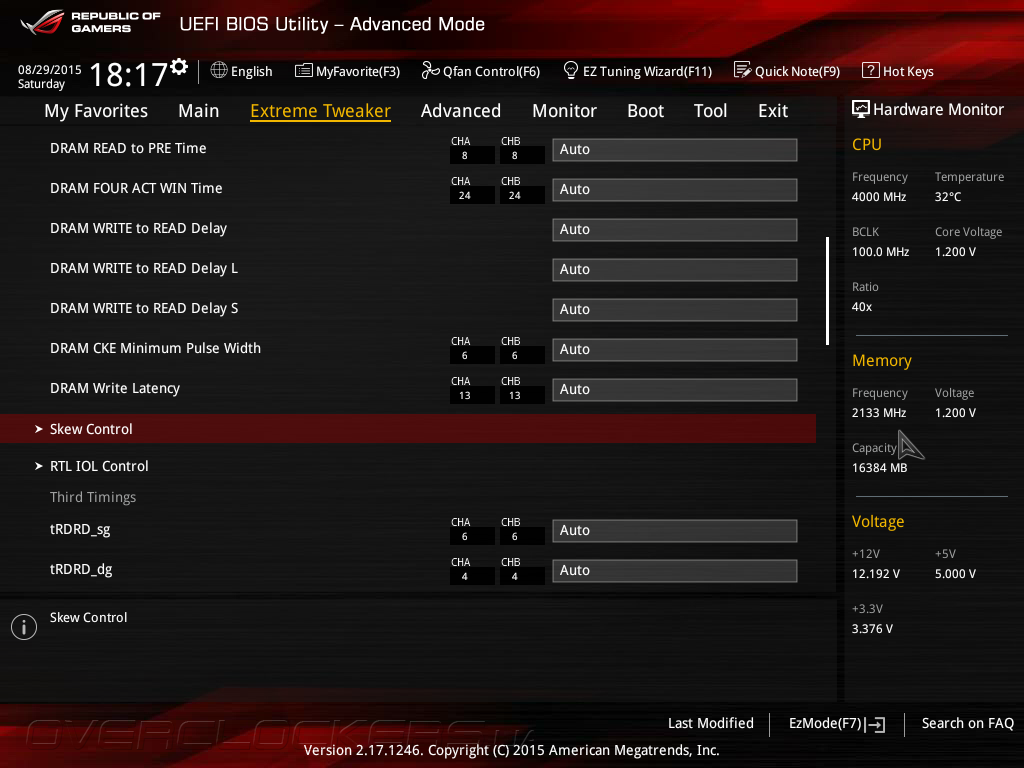1024x768 pixels.
Task: Click the globe language icon
Action: point(219,70)
